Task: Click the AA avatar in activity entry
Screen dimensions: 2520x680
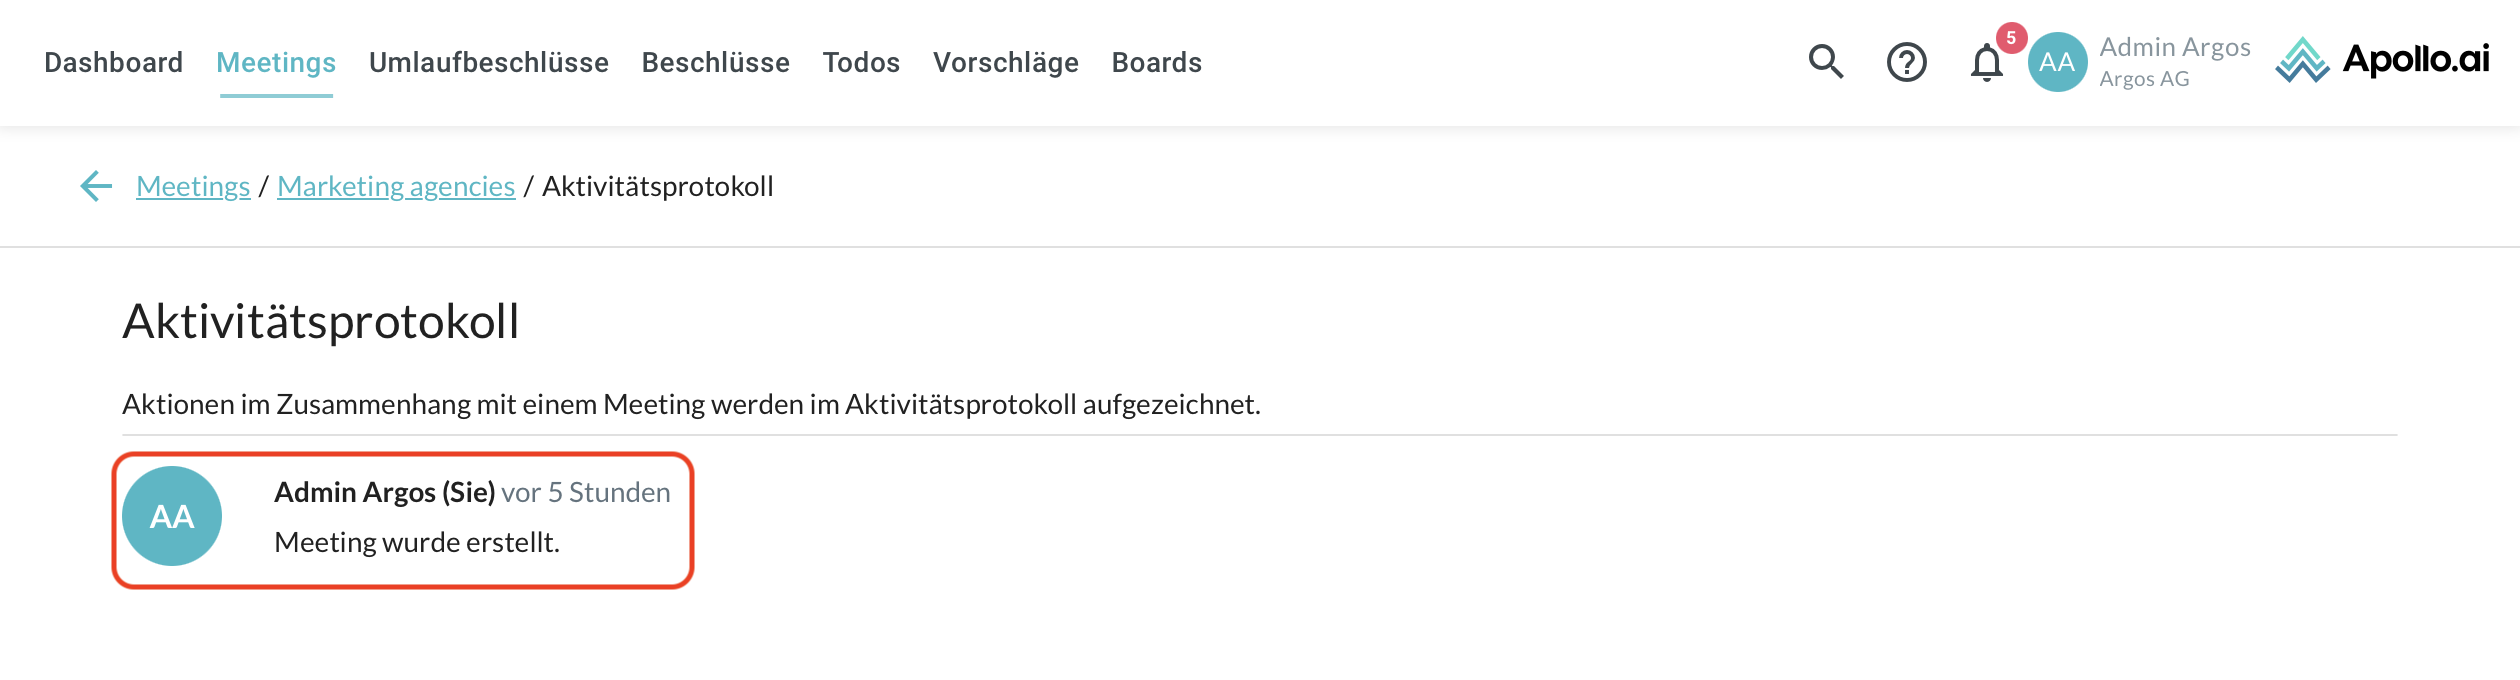Action: 172,516
